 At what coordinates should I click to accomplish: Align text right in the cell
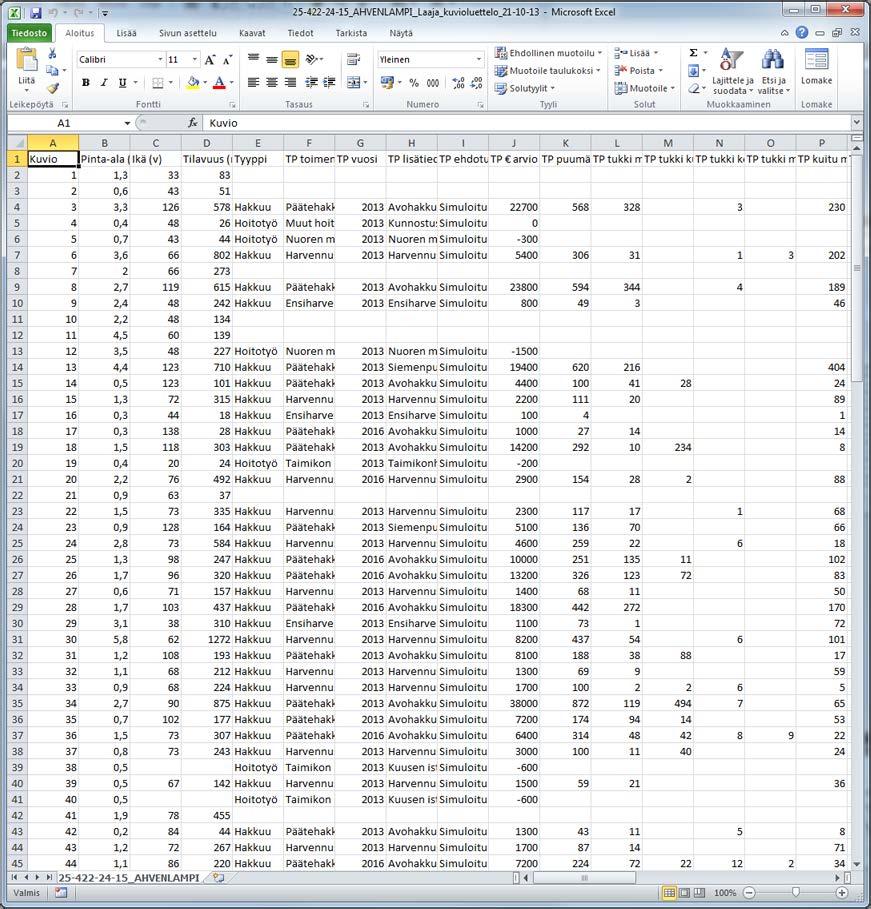click(291, 82)
